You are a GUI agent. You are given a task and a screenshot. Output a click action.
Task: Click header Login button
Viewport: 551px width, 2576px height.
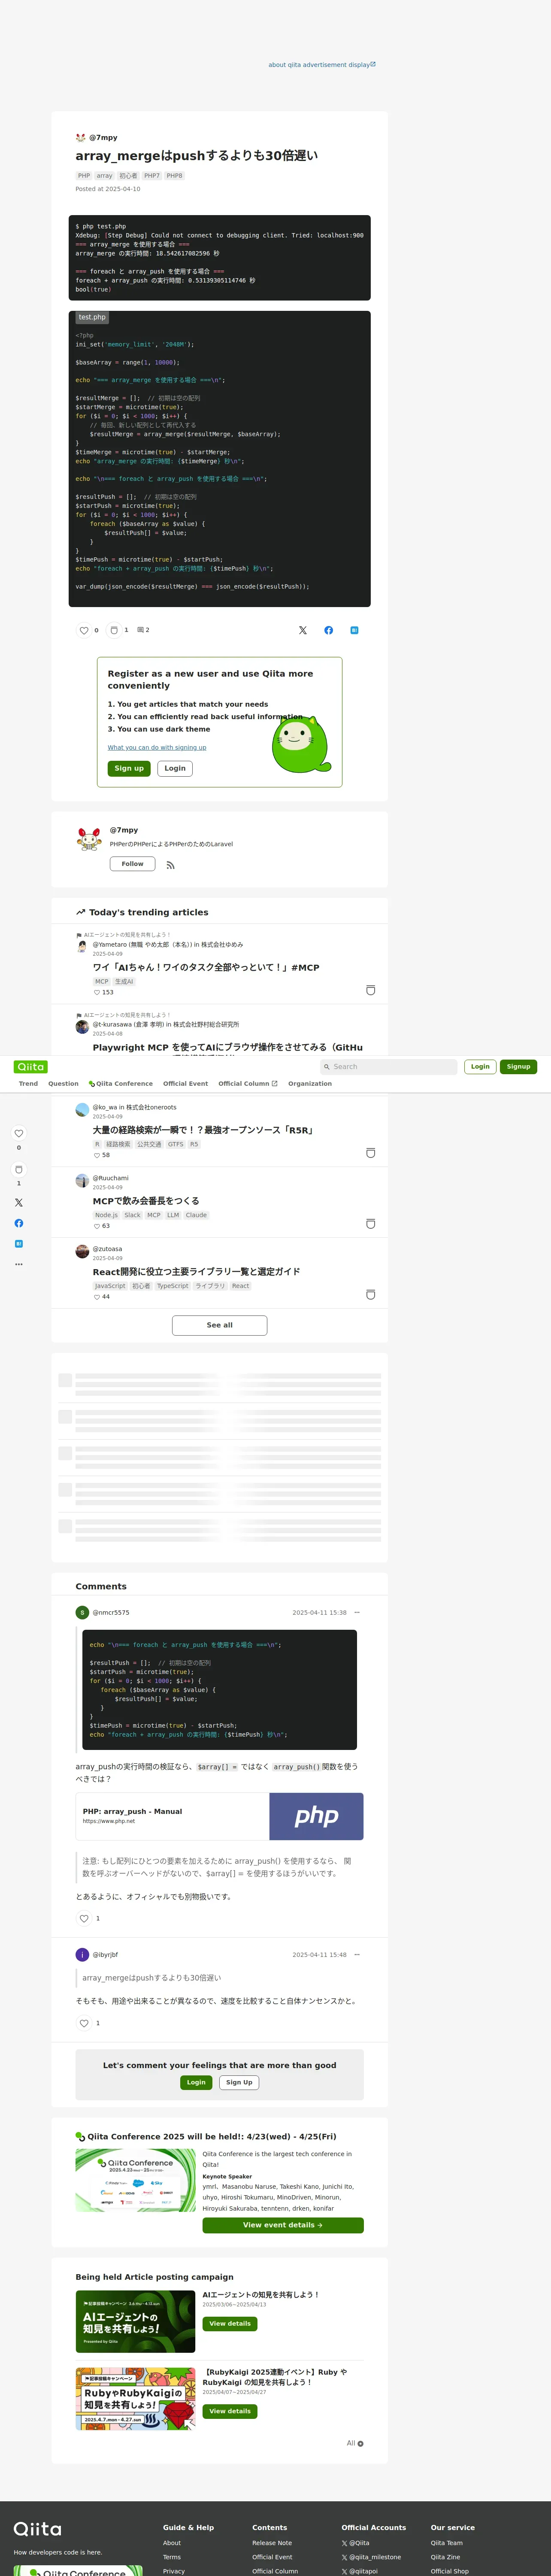[x=480, y=1066]
